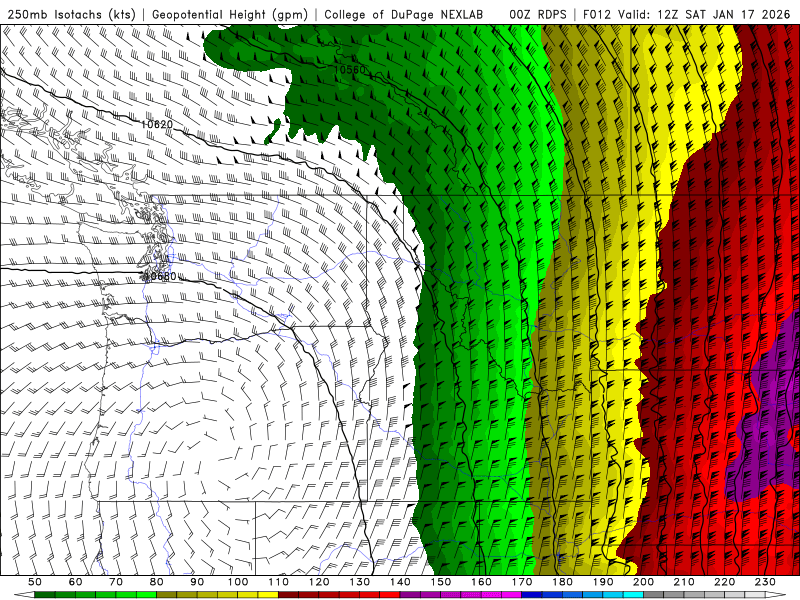Click the 210 value on the color scale
The image size is (800, 600).
click(x=684, y=582)
